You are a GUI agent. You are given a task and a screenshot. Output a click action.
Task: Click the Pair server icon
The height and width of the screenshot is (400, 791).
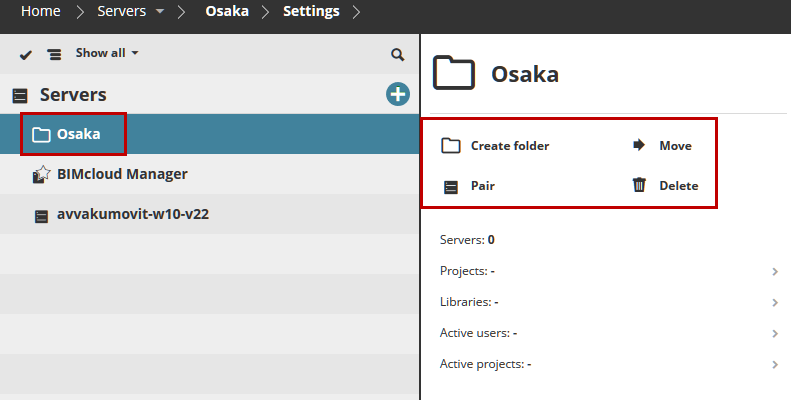[x=451, y=186]
